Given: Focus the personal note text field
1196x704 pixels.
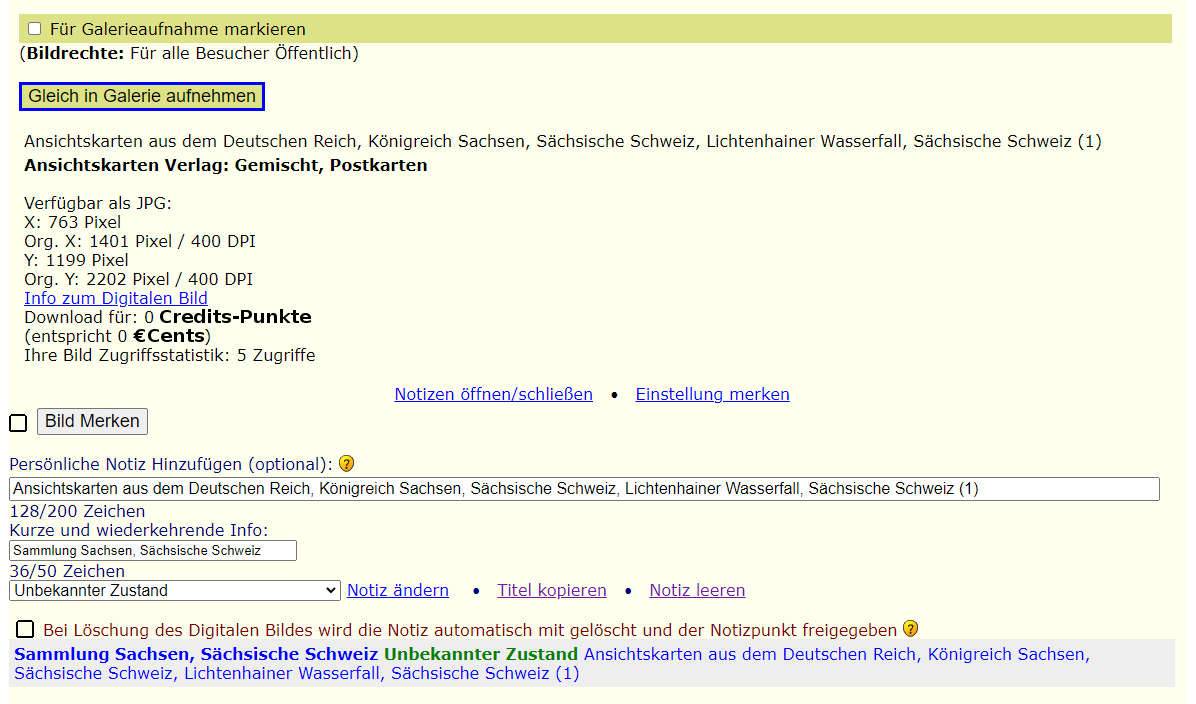Looking at the screenshot, I should tap(584, 489).
